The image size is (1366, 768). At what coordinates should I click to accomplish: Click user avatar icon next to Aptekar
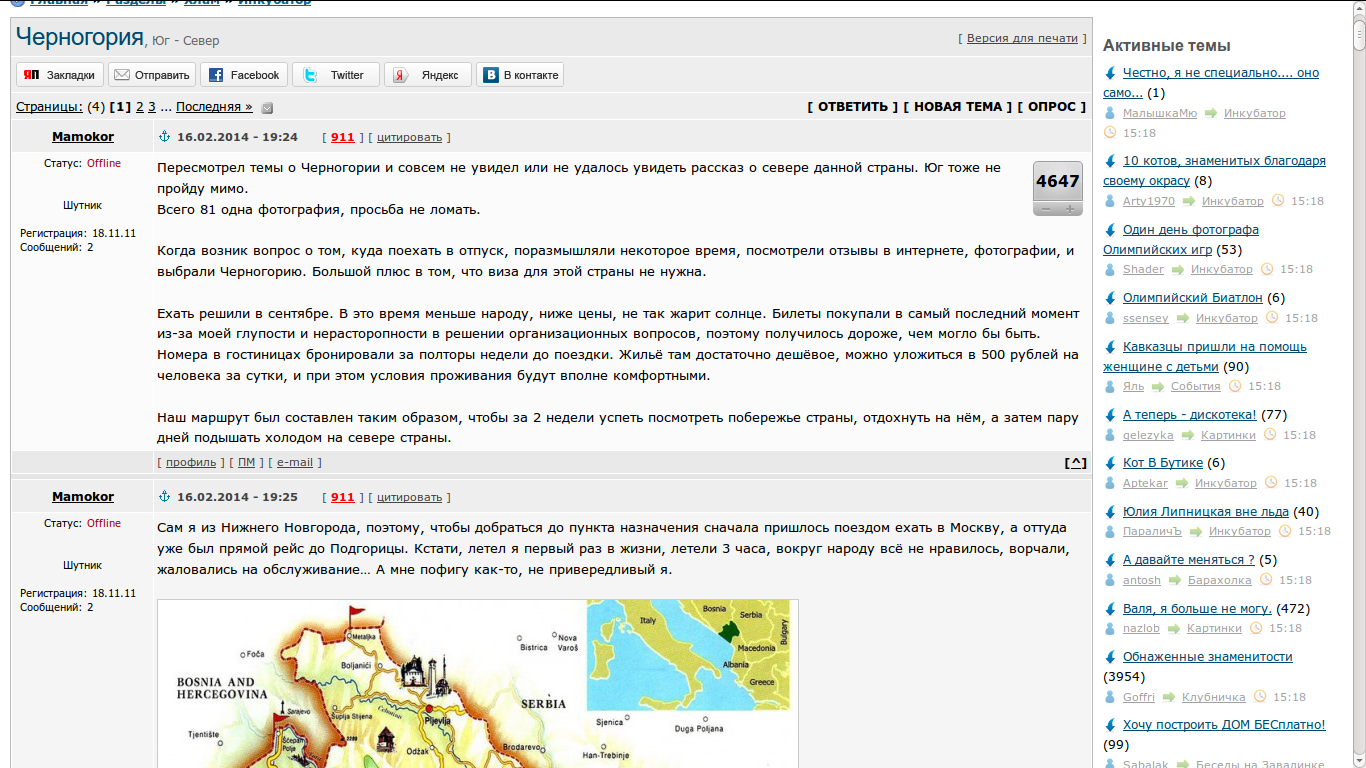pyautogui.click(x=1109, y=483)
